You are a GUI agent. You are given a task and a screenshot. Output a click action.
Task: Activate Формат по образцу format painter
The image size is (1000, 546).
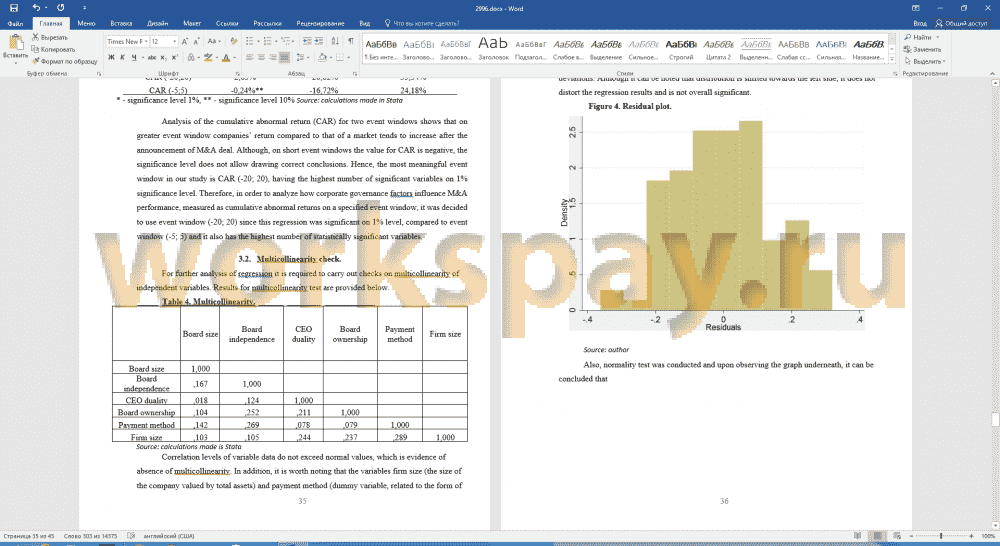(64, 61)
